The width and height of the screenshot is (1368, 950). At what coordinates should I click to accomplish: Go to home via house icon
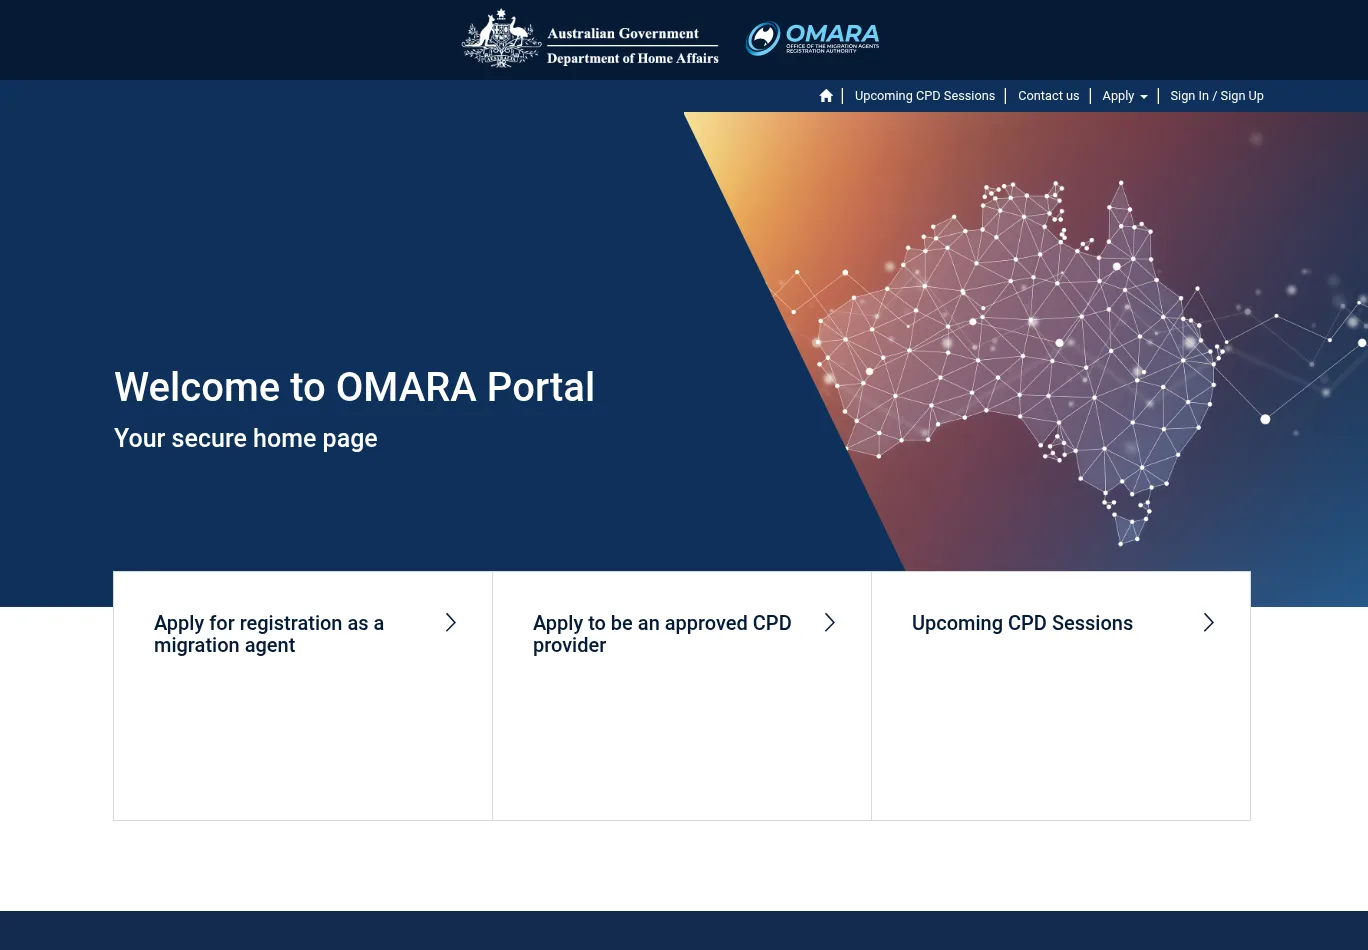[826, 96]
